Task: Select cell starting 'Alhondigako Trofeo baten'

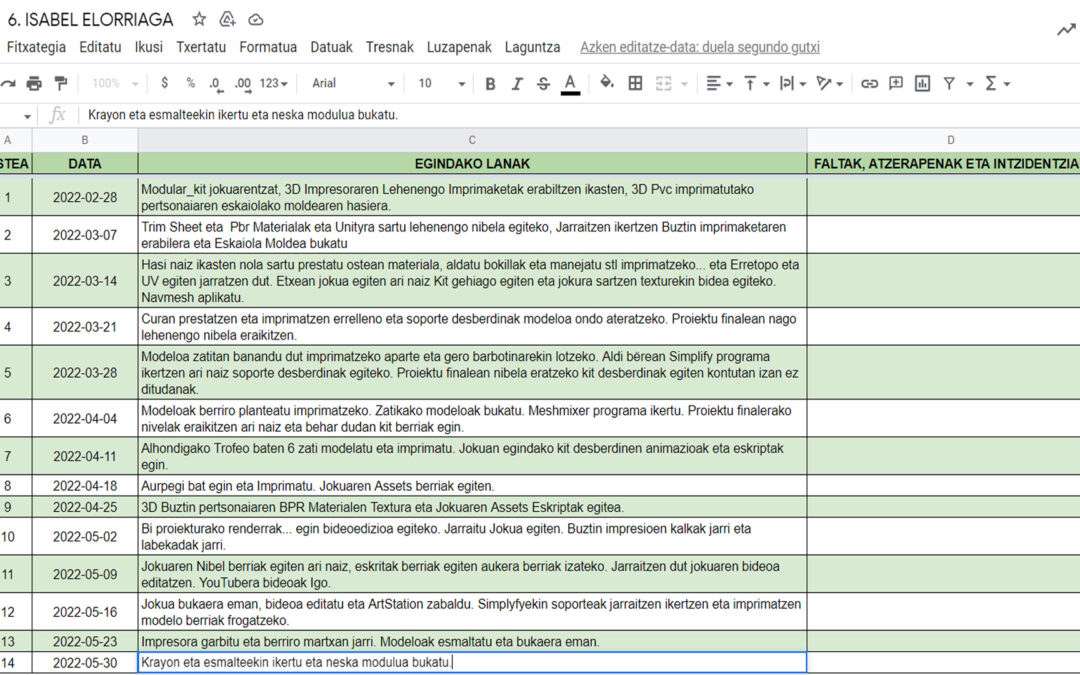Action: pos(472,456)
